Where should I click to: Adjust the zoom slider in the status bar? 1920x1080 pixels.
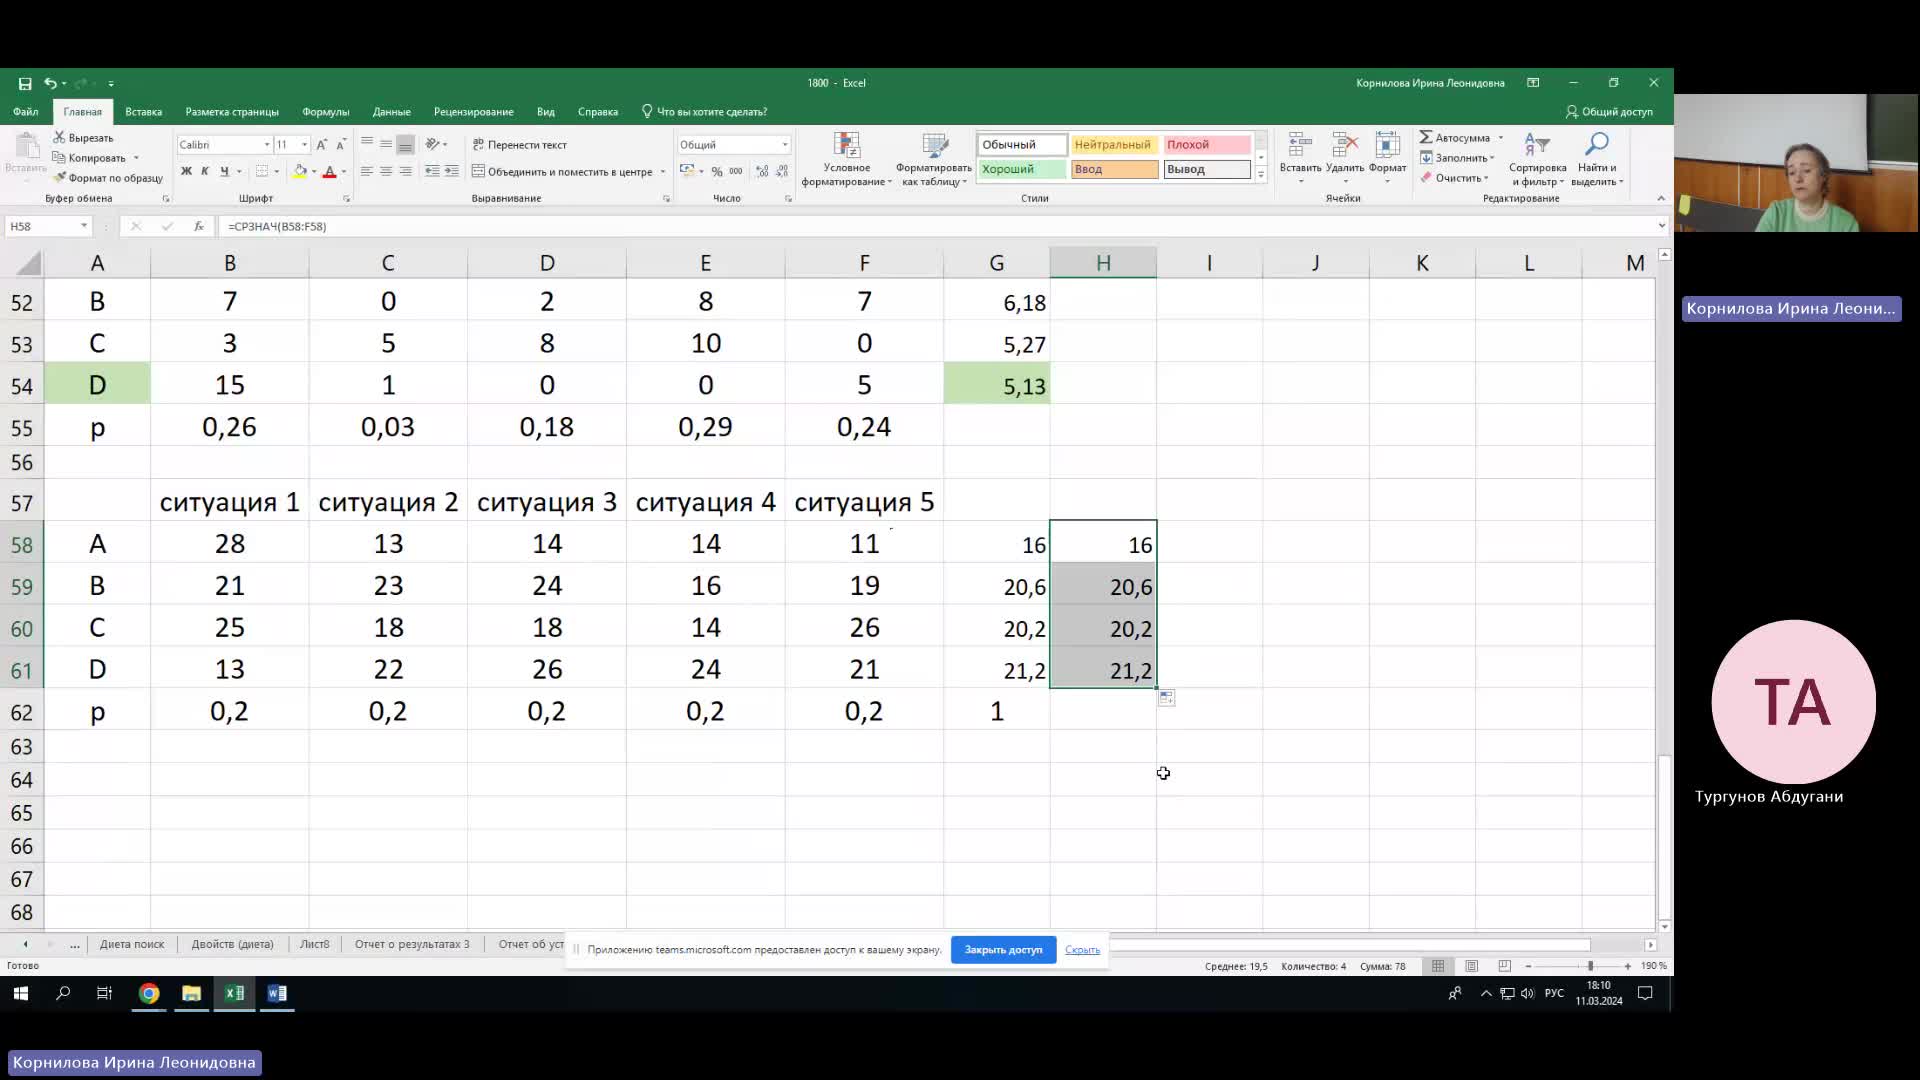pos(1589,966)
